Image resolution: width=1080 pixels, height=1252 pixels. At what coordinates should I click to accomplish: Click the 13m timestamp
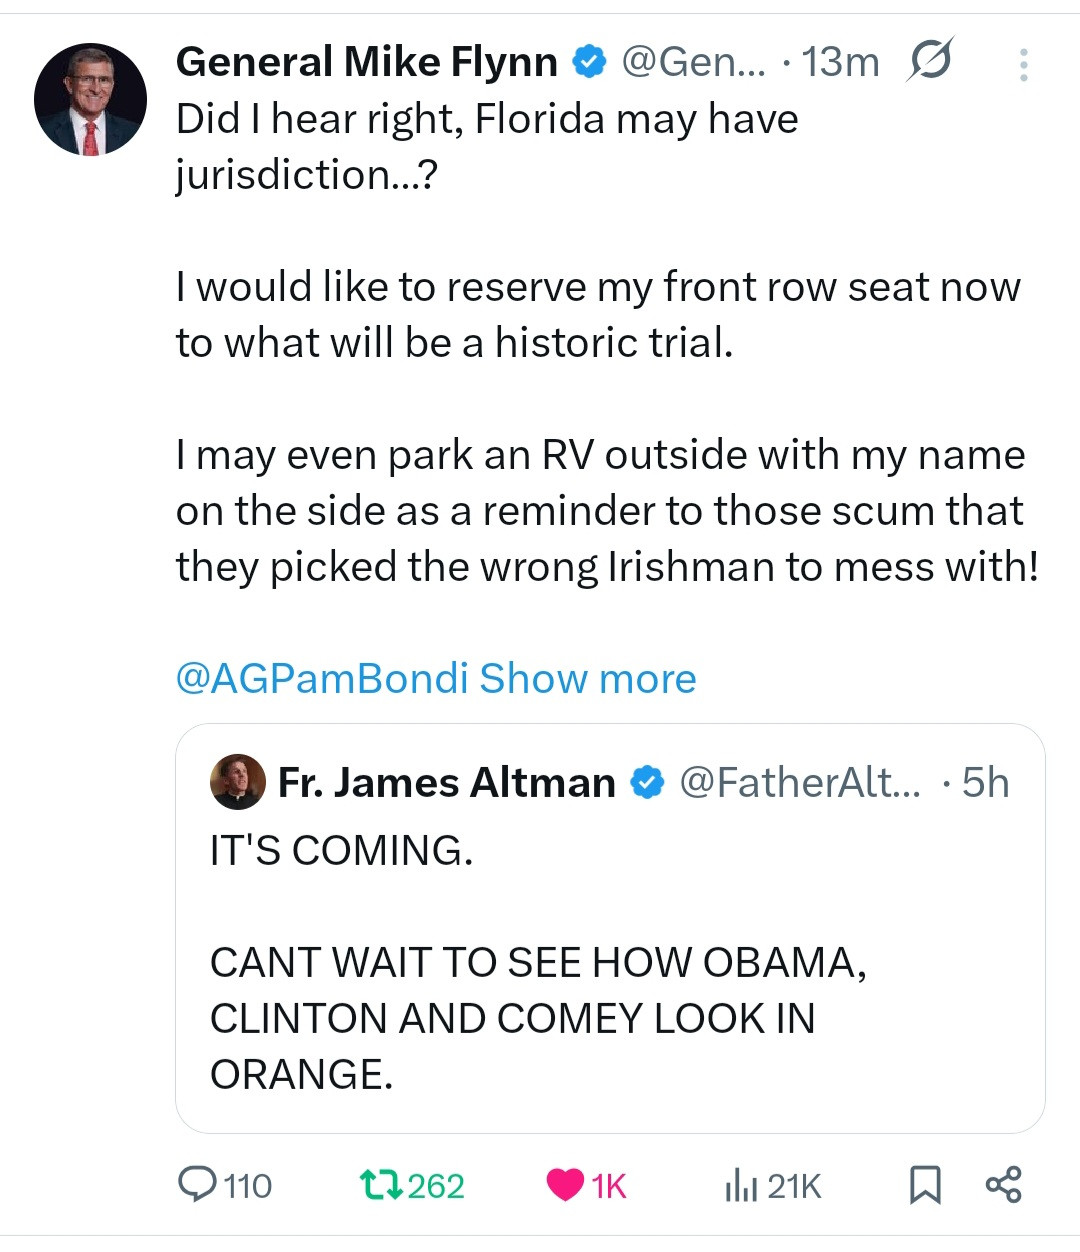840,62
